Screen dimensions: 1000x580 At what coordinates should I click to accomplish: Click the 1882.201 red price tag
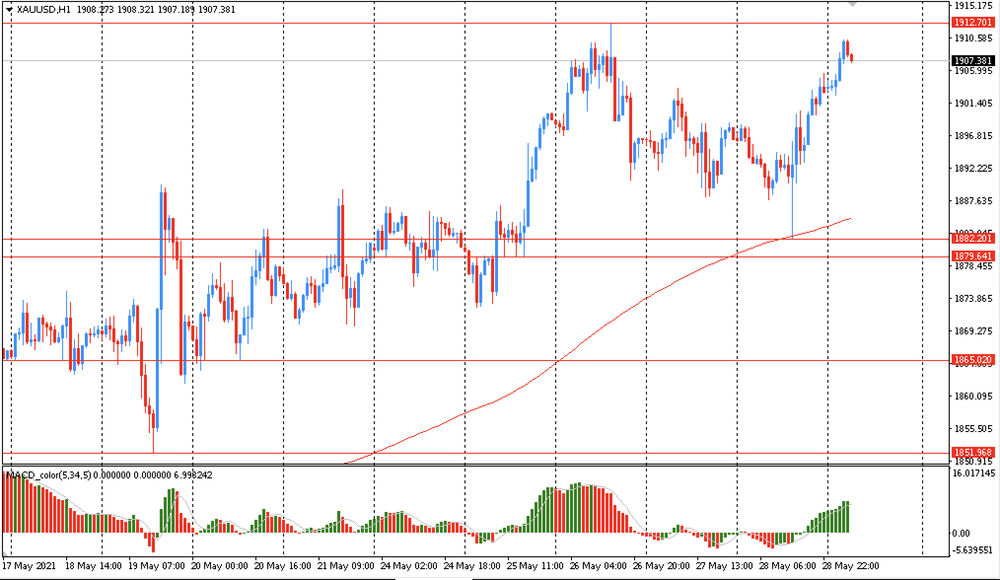973,239
